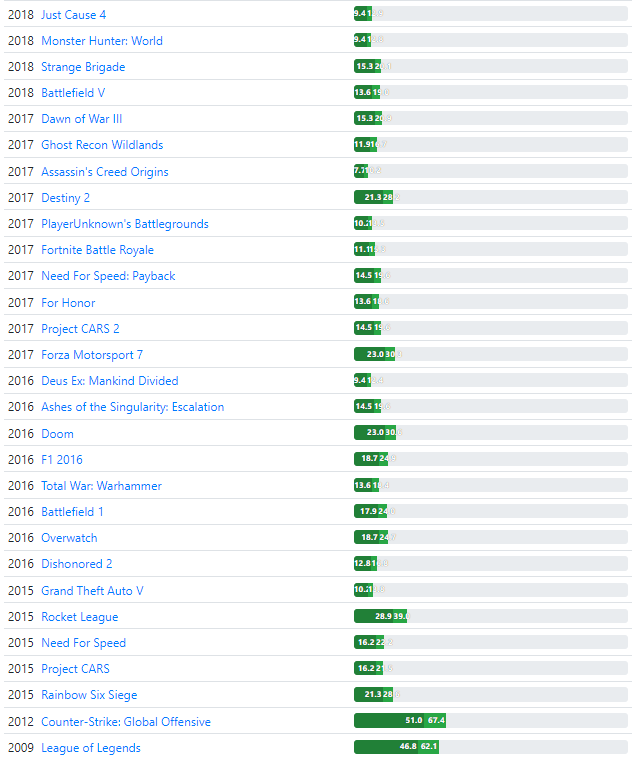
Task: Open the Assassin's Creed Origins link
Action: [105, 172]
